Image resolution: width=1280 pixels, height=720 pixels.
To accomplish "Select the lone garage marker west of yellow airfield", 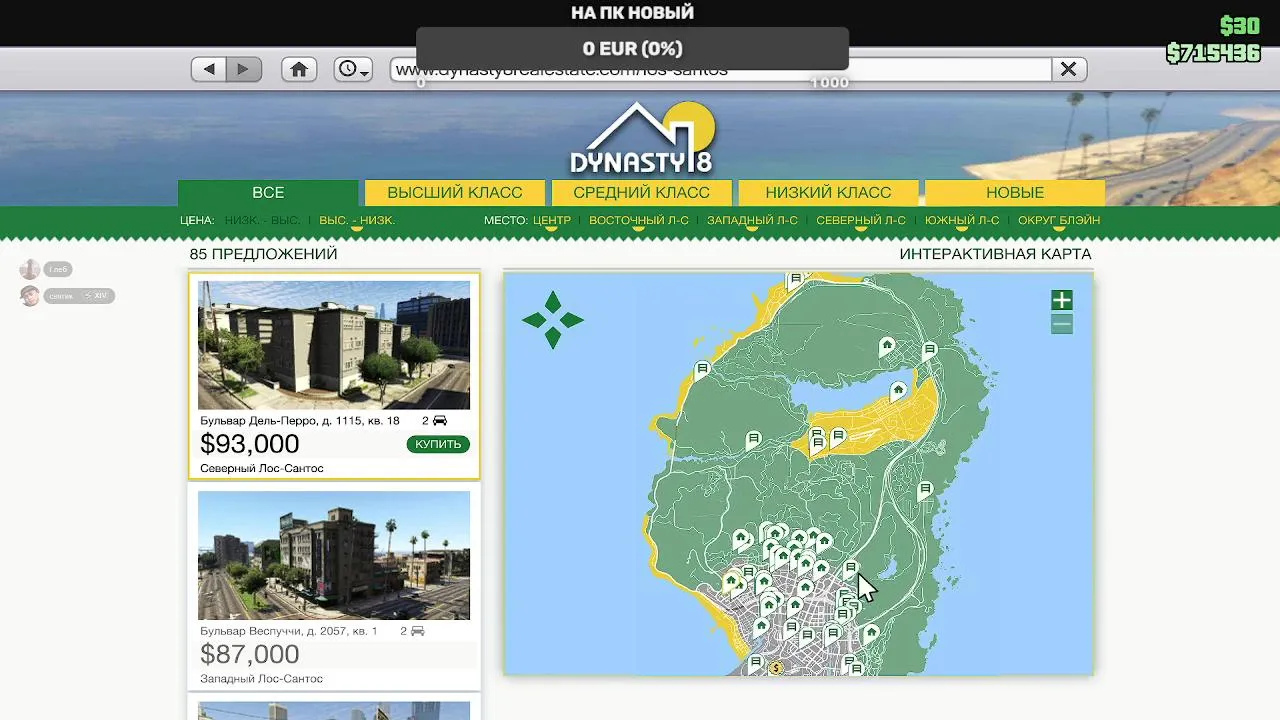I will coord(753,439).
